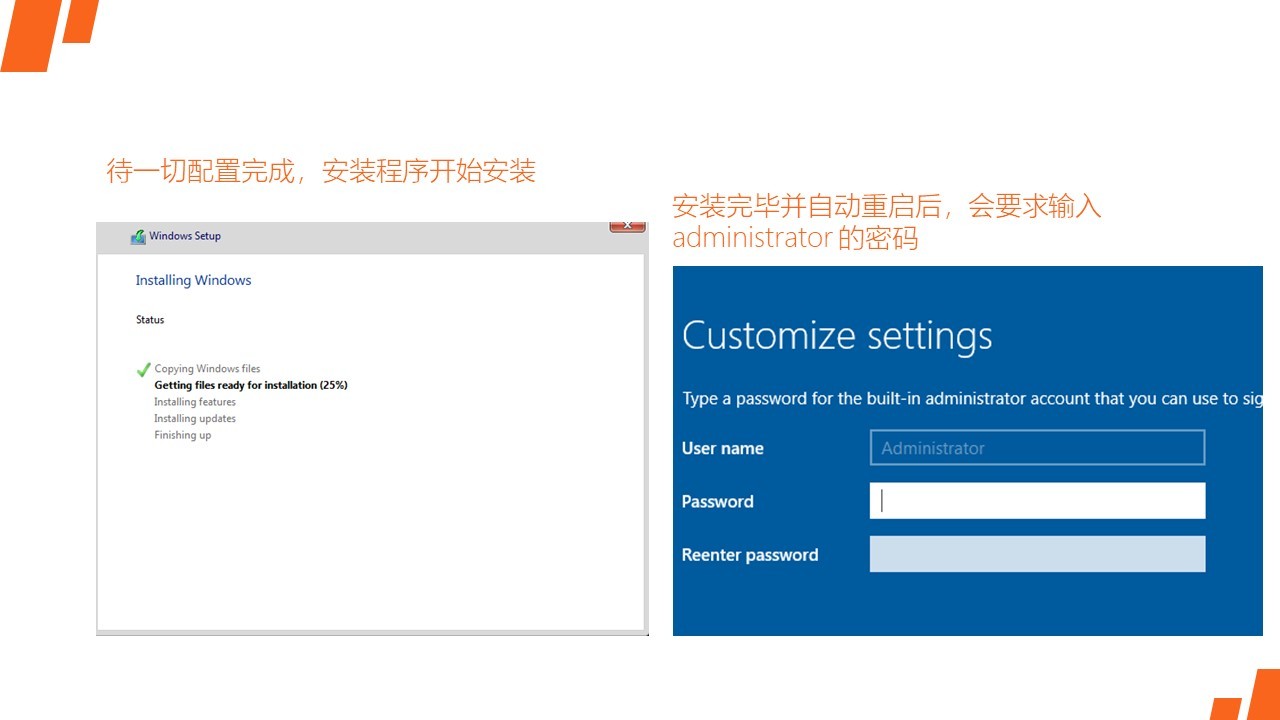The width and height of the screenshot is (1280, 720).
Task: Click the "Copying Windows files" step
Action: (207, 369)
